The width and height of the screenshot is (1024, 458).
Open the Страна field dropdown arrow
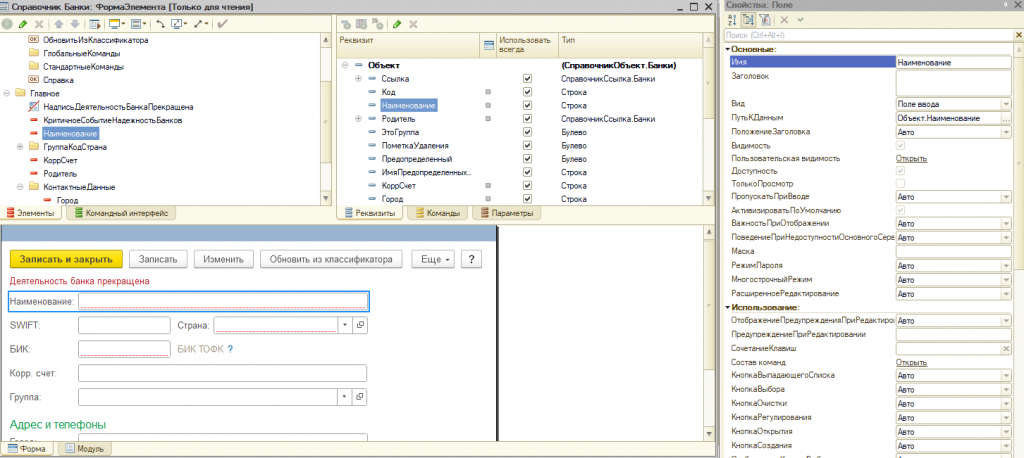(345, 325)
